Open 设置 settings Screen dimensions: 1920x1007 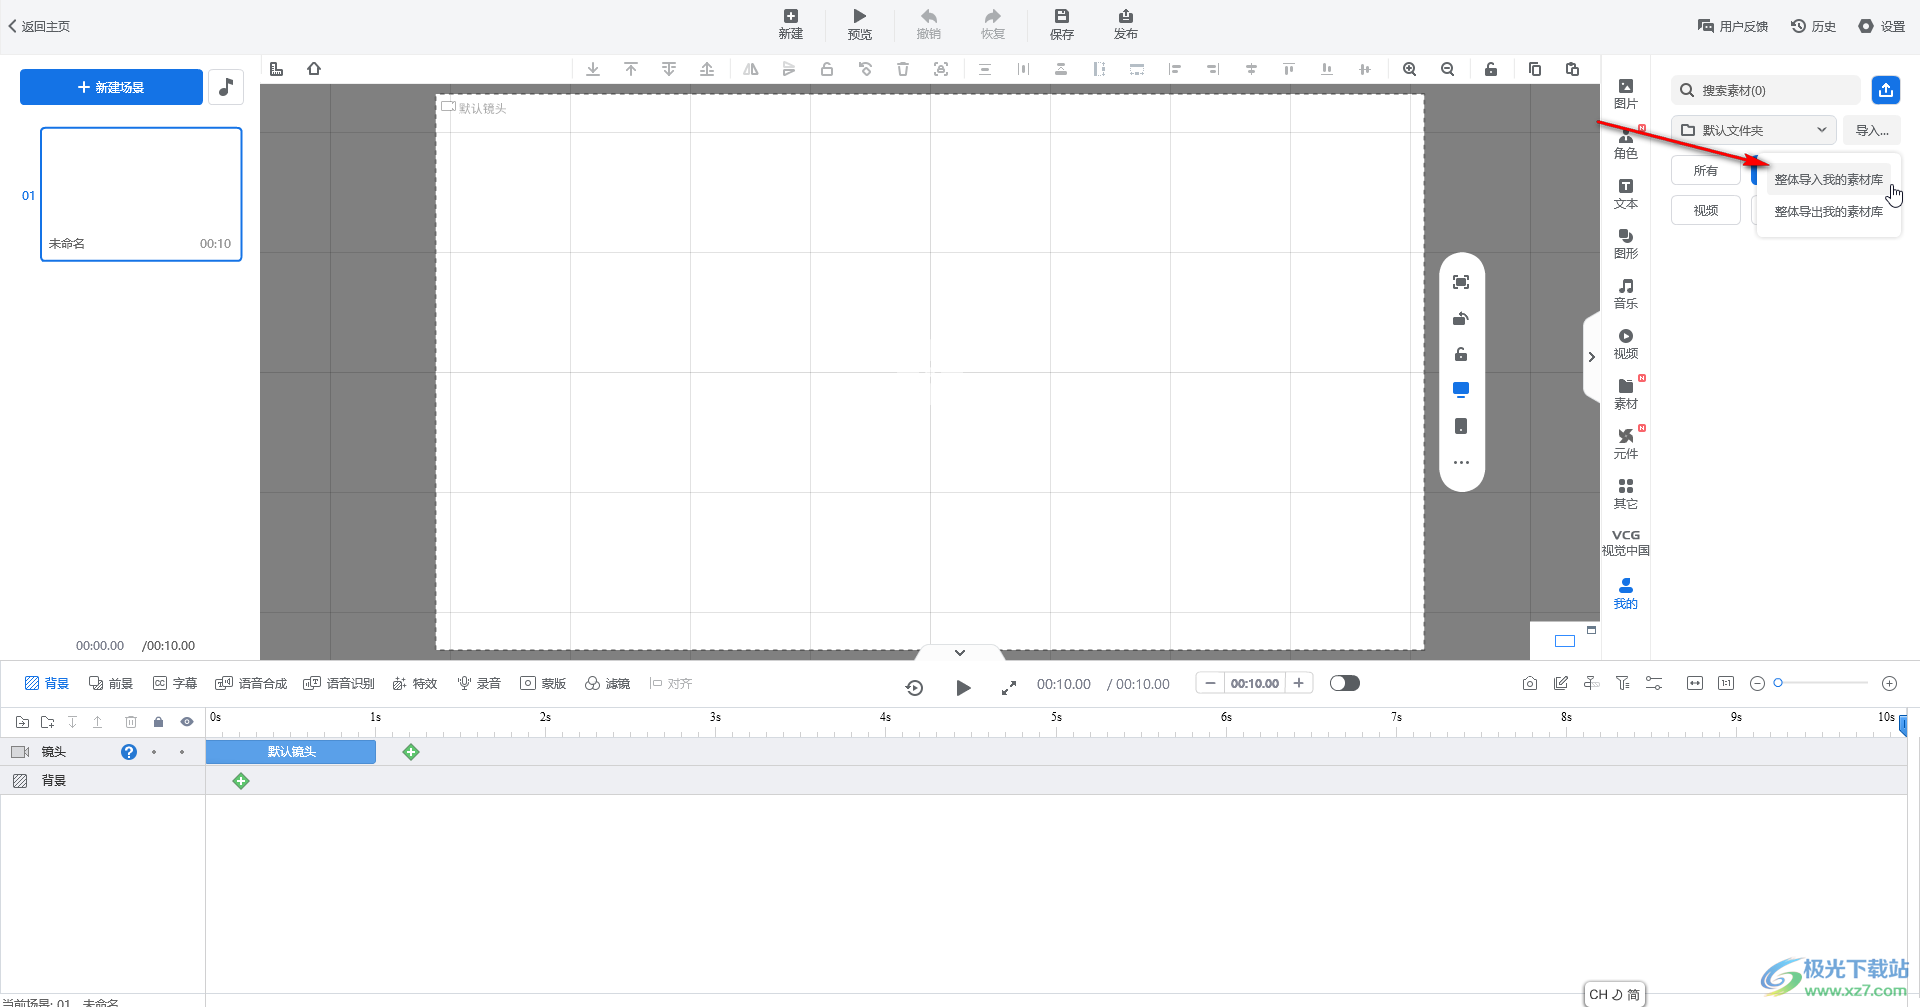click(1881, 26)
